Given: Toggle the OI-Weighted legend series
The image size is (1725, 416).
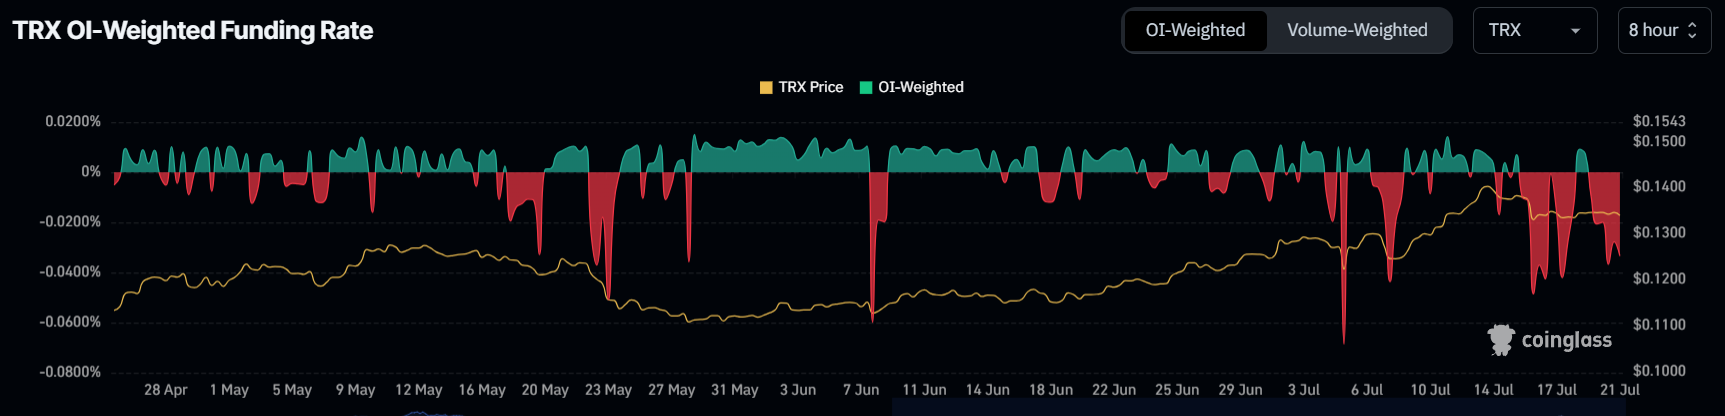Looking at the screenshot, I should tap(912, 87).
